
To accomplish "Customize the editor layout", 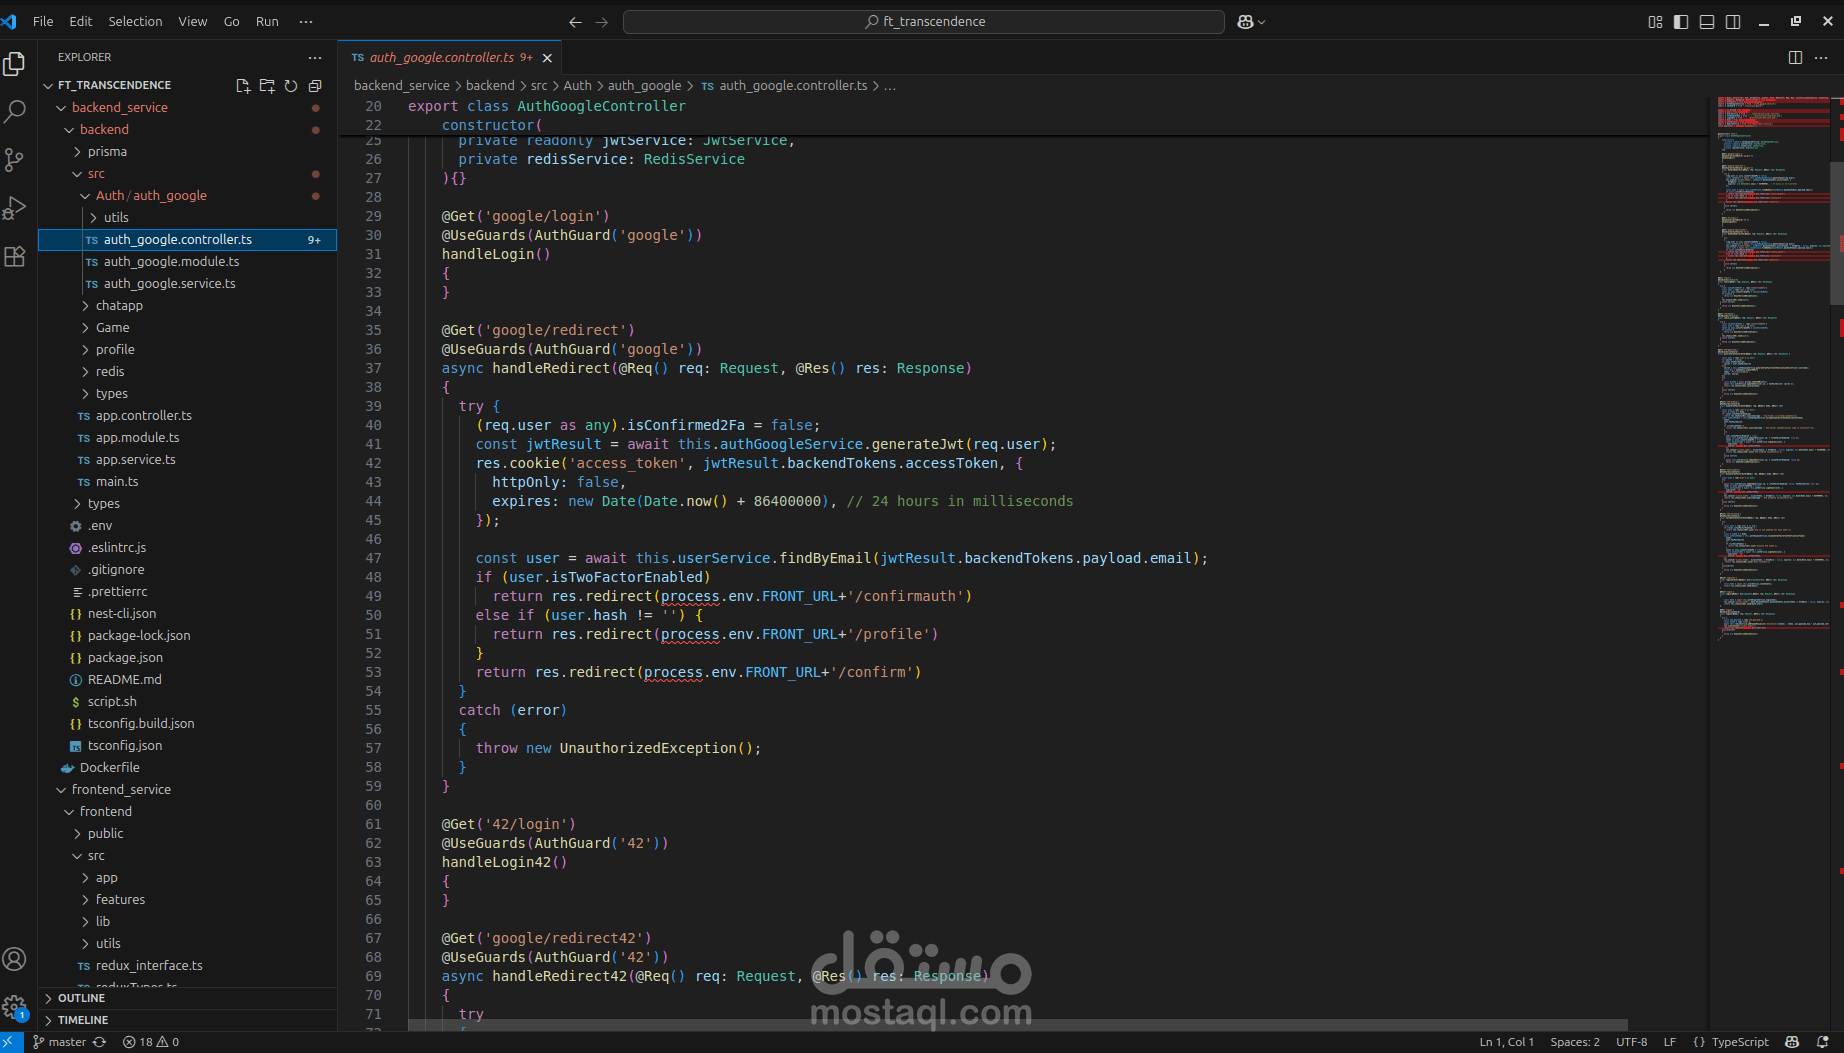I will 1655,22.
